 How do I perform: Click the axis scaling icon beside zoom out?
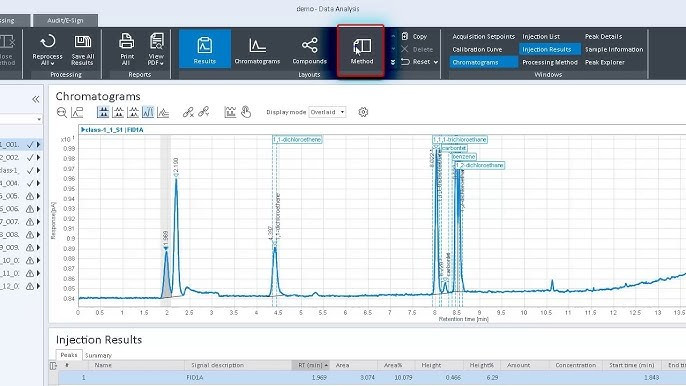point(77,112)
